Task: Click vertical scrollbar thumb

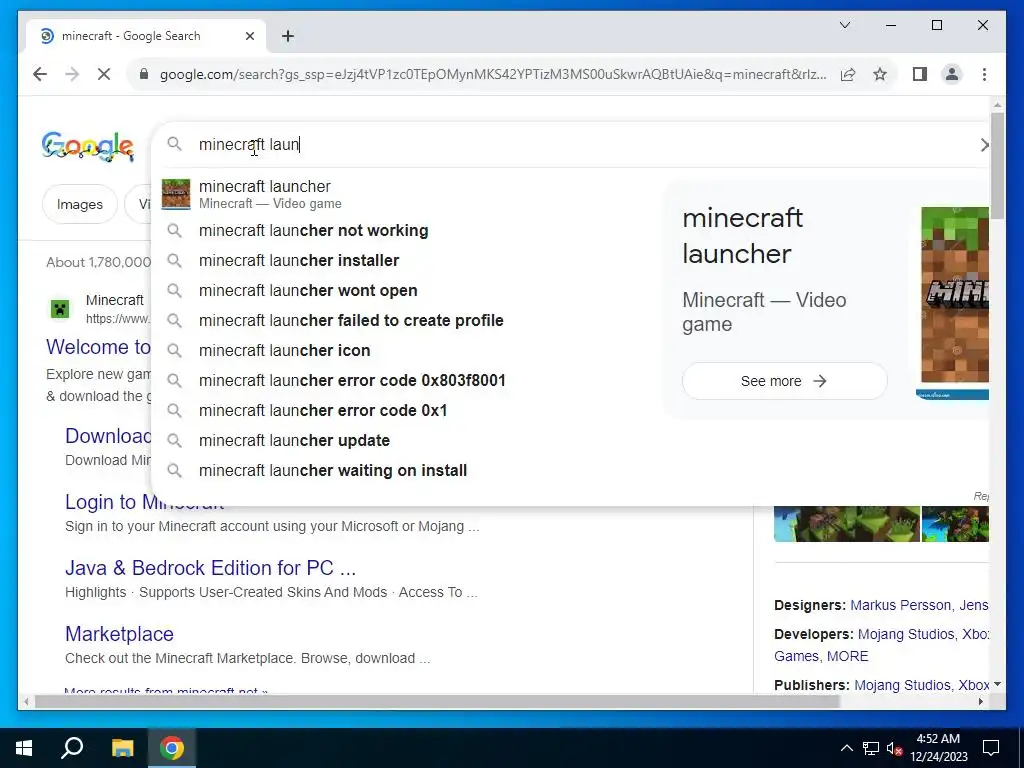Action: point(997,165)
